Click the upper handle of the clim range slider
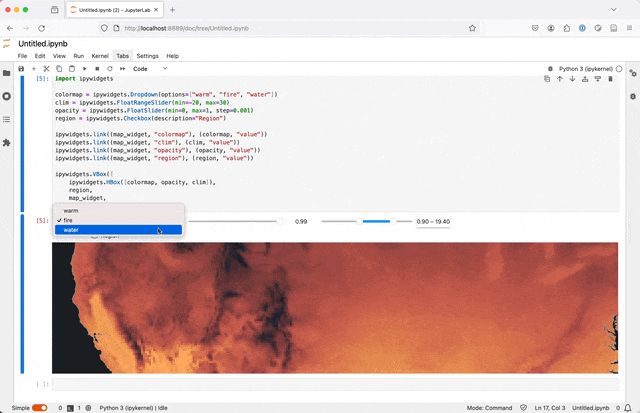The height and width of the screenshot is (413, 640). tap(393, 222)
